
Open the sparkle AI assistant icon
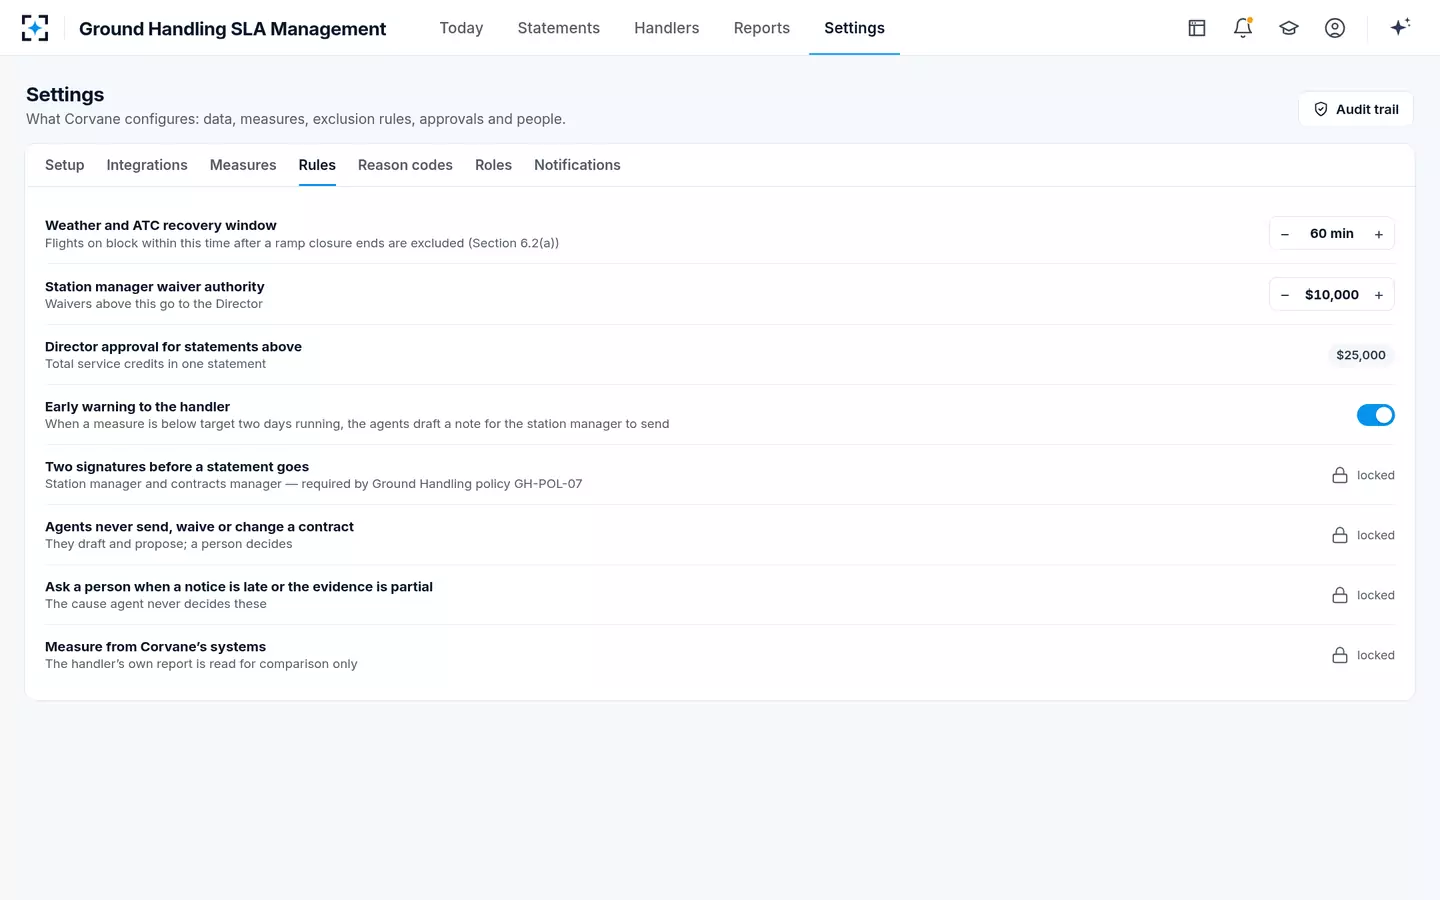coord(1400,27)
